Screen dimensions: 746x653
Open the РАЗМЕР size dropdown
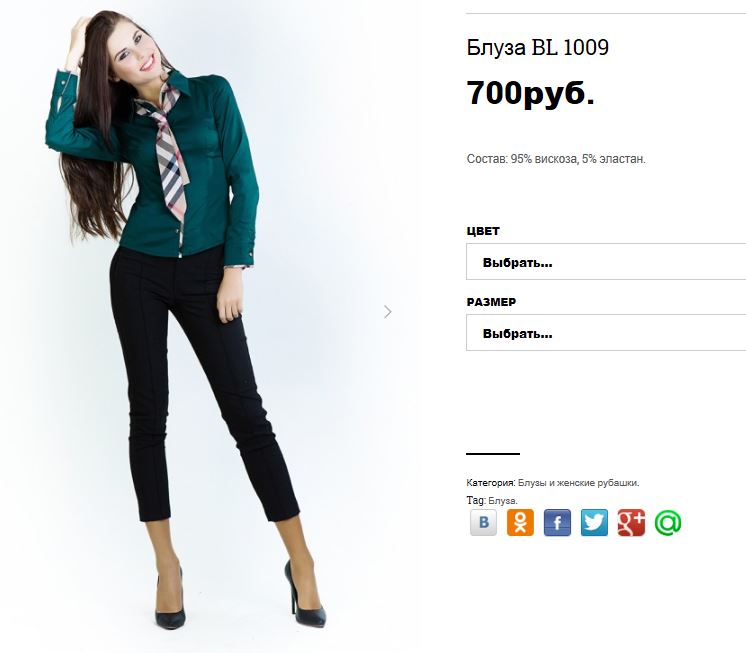(x=606, y=332)
